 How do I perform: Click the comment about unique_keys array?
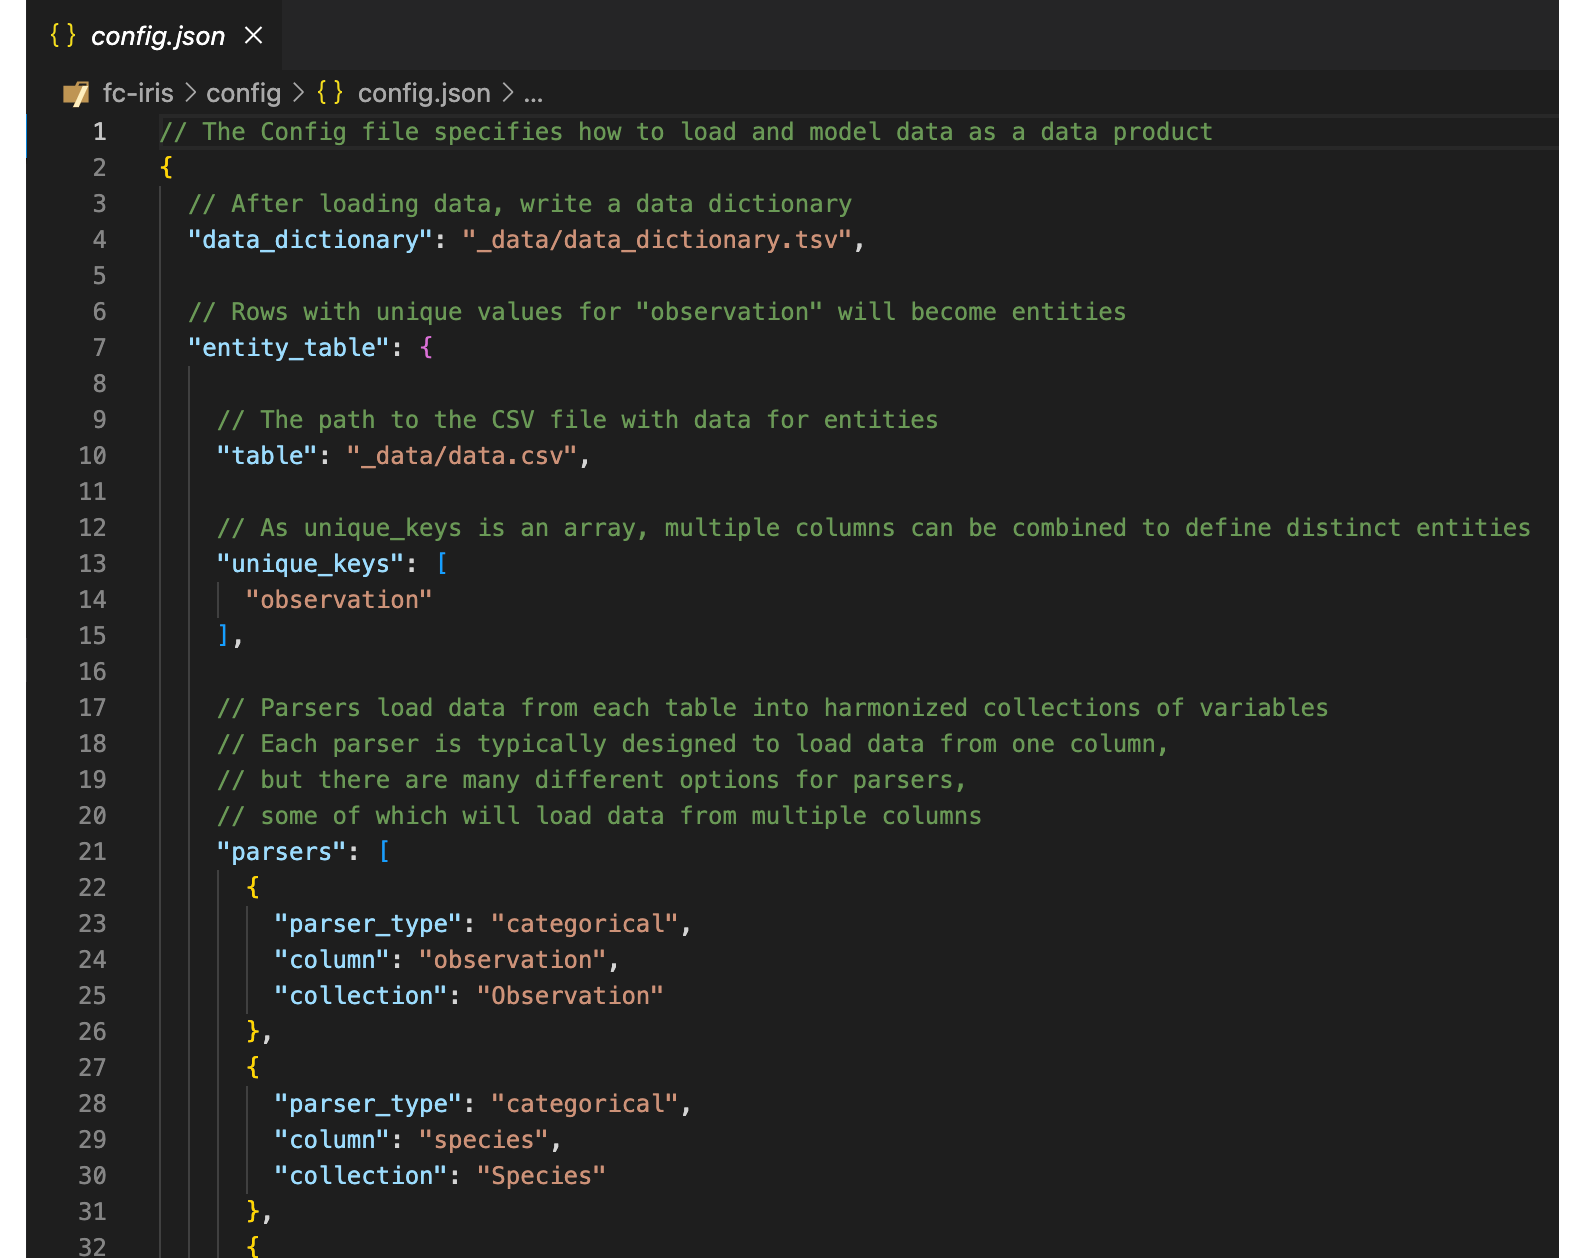874,528
